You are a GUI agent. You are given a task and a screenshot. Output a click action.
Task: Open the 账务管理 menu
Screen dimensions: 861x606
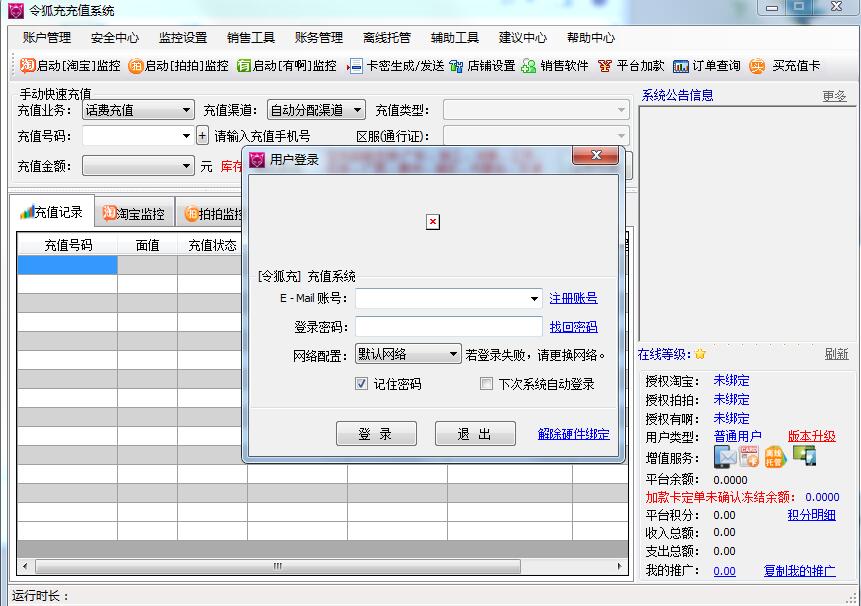[319, 37]
